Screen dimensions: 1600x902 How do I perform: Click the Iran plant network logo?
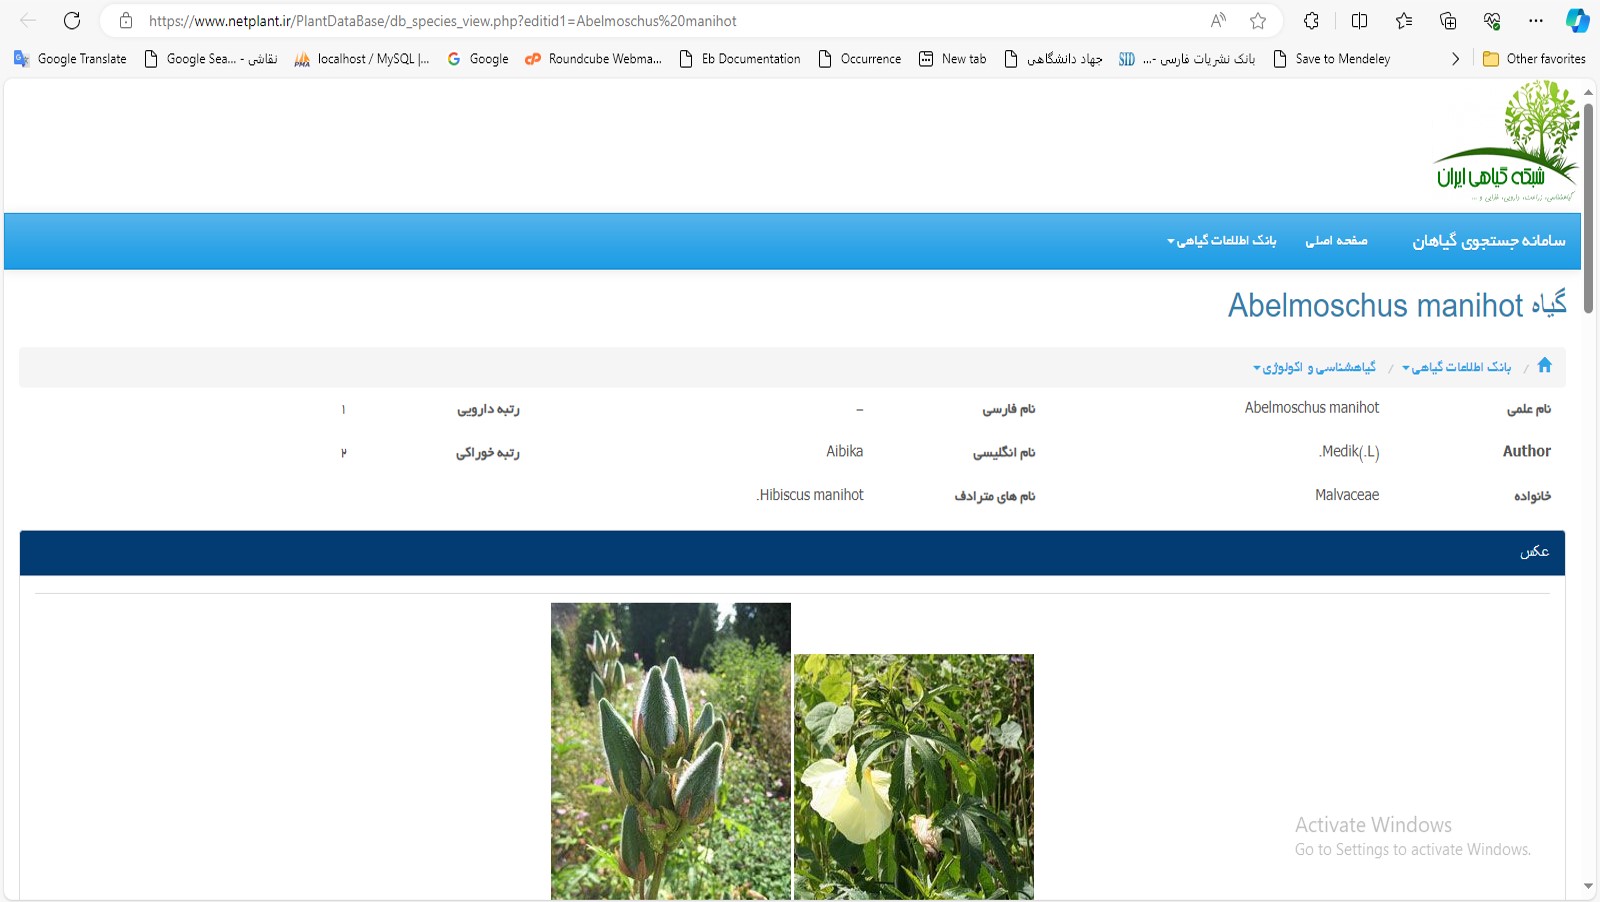coord(1506,142)
